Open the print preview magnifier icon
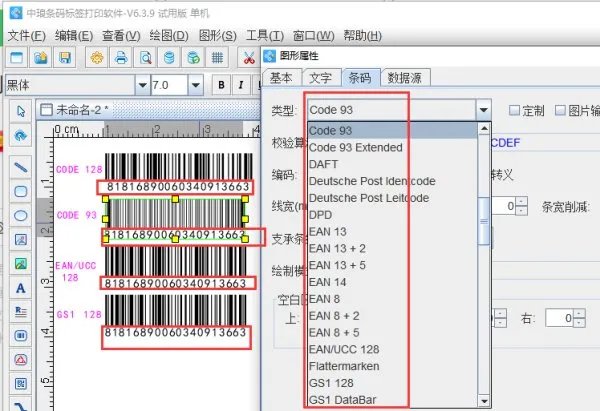Screen dimensions: 600x411 click(x=145, y=59)
